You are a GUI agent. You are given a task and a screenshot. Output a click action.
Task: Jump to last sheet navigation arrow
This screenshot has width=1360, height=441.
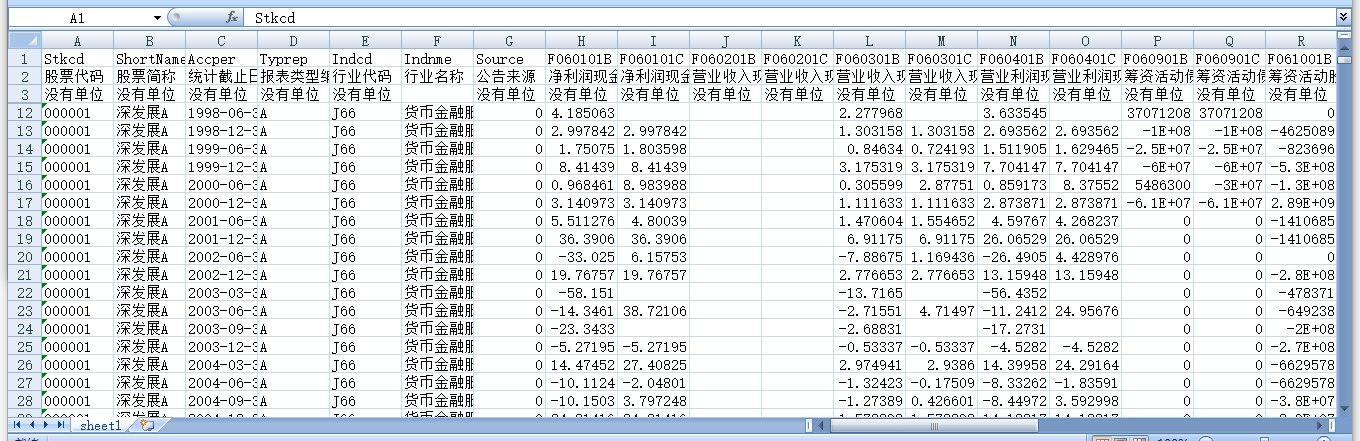coord(63,425)
